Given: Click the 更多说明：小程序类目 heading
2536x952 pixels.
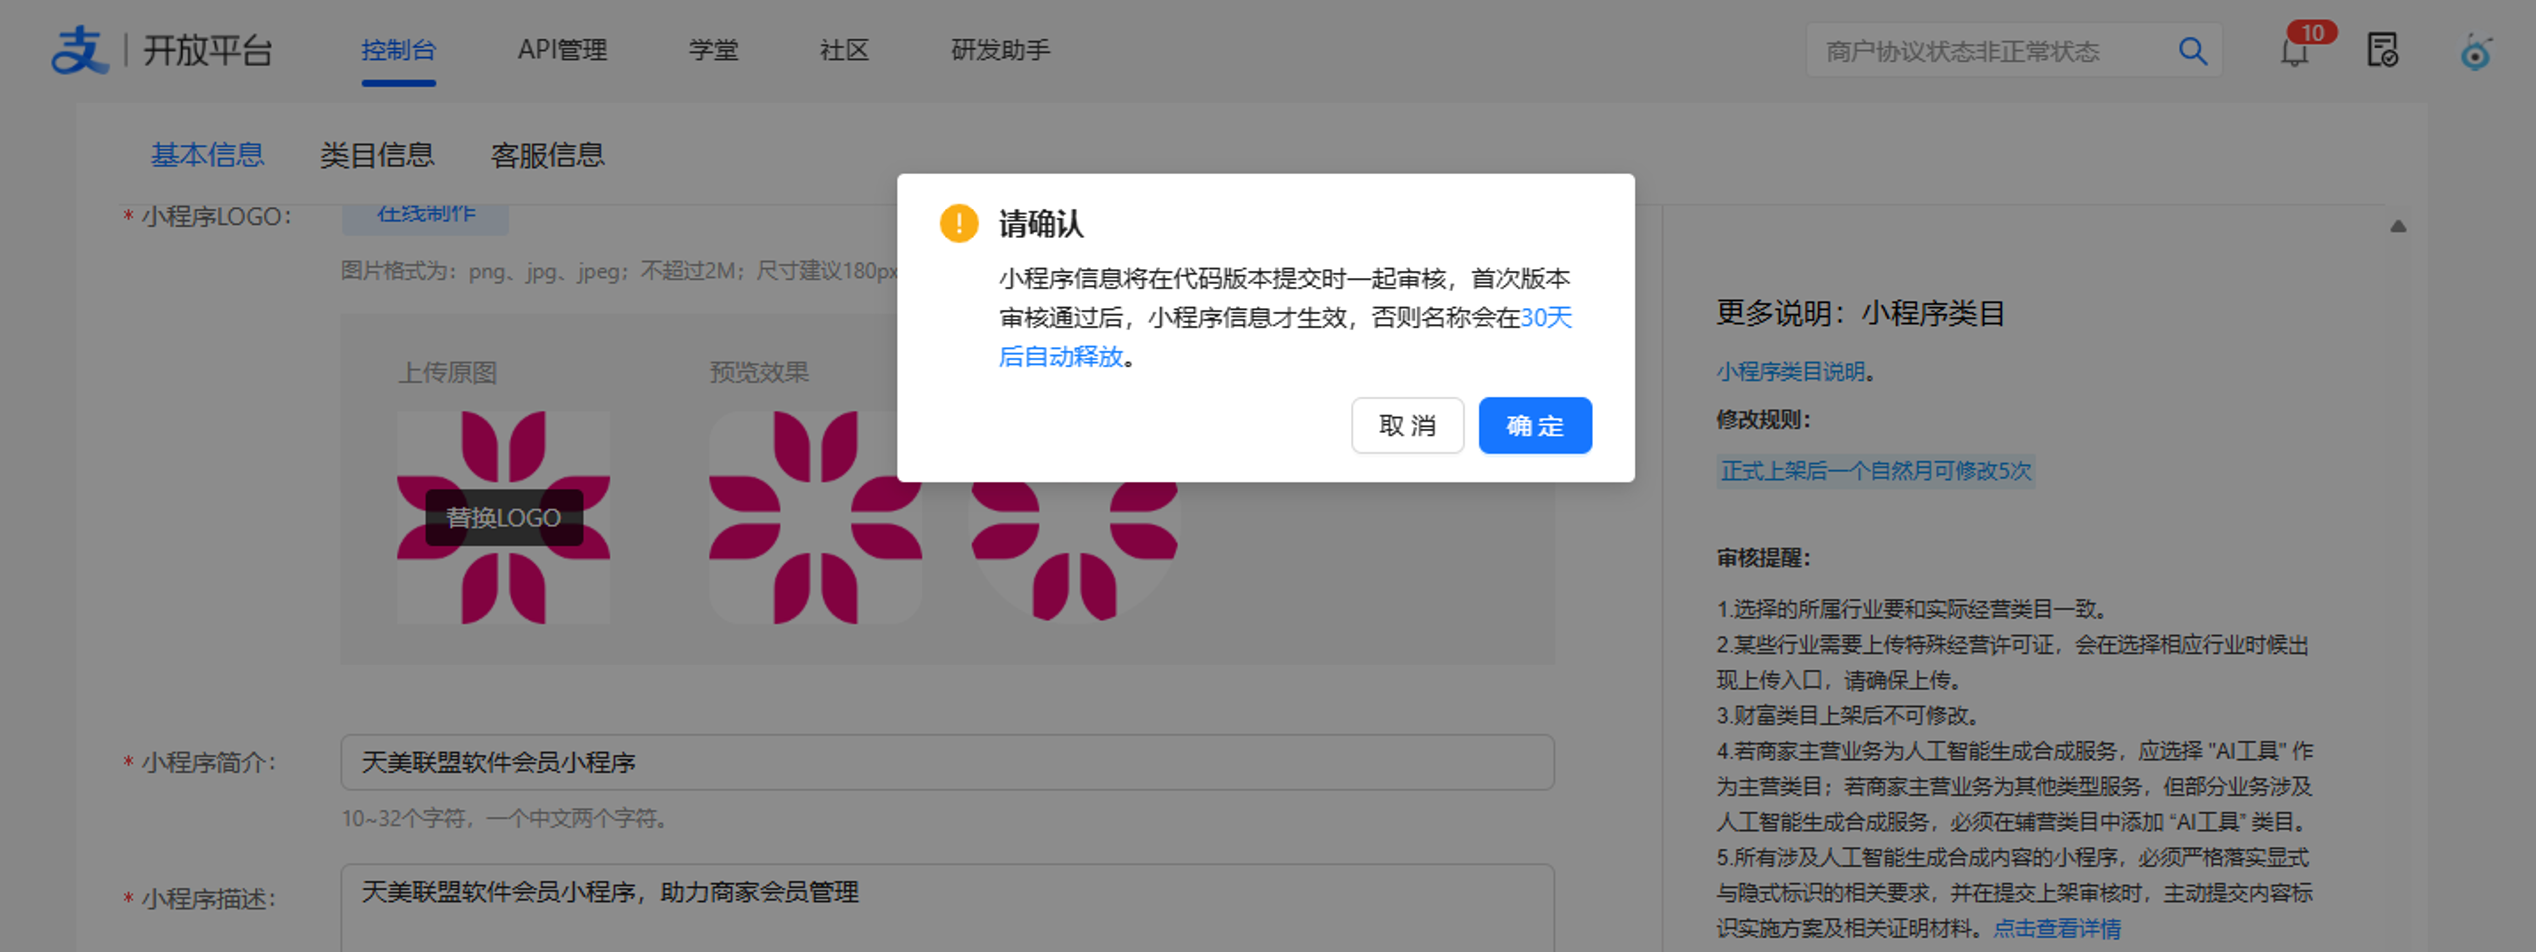Looking at the screenshot, I should click(x=1860, y=313).
